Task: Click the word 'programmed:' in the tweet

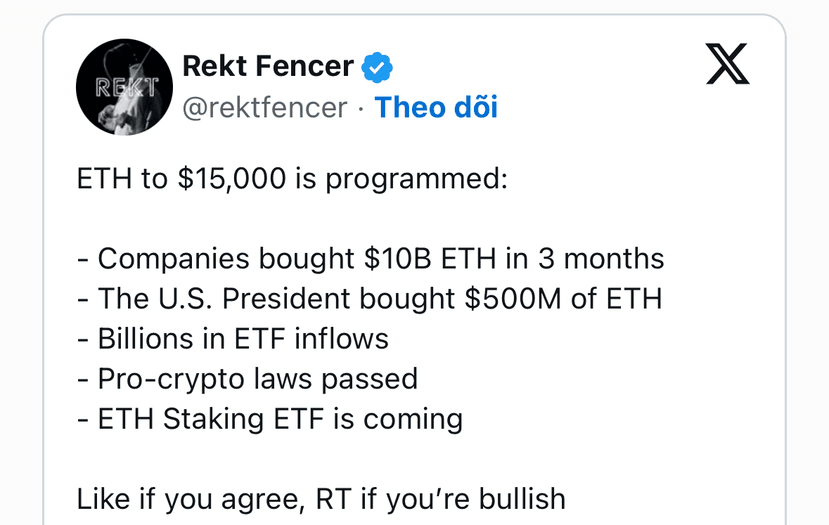Action: [417, 180]
